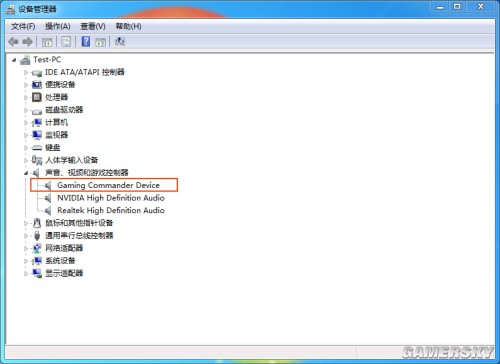Click the Gaming Commander Device speaker icon
The width and height of the screenshot is (500, 364).
point(48,186)
